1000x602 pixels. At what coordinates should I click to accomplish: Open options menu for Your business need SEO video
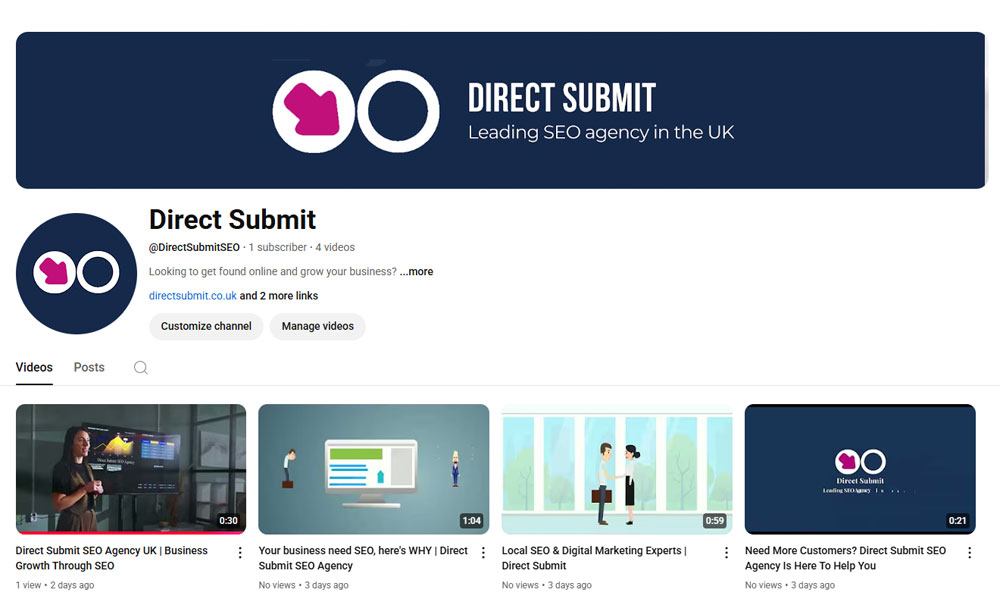[483, 553]
